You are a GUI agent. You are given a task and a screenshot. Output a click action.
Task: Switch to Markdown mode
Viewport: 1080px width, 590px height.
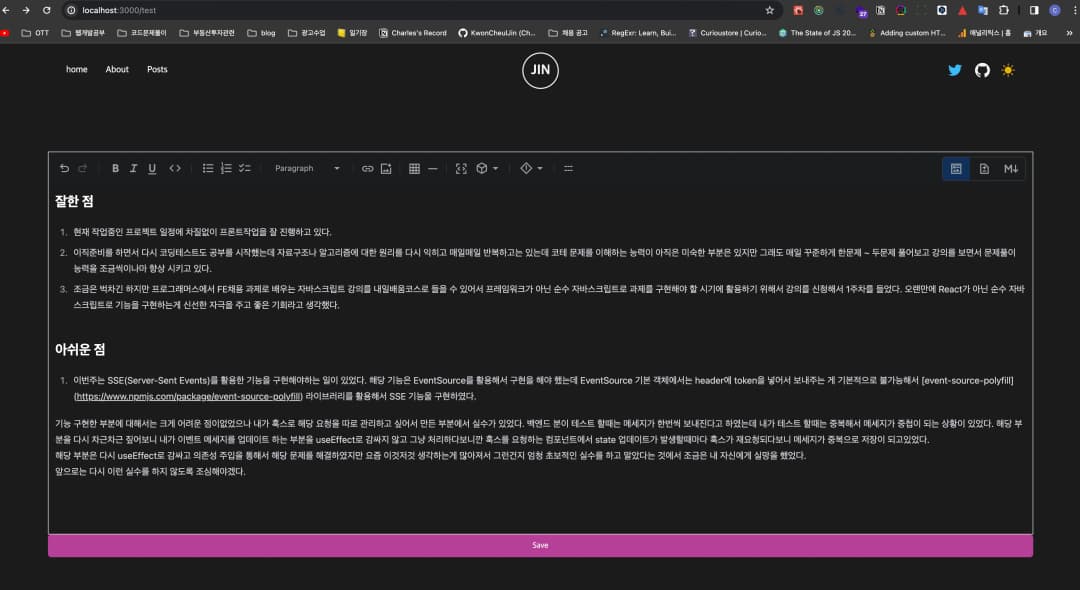click(1010, 169)
